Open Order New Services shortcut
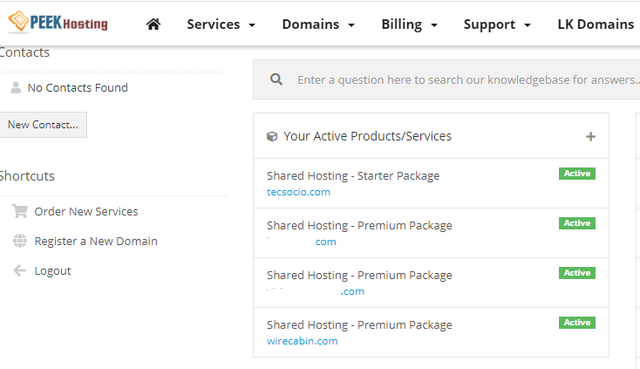Viewport: 640px width, 369px height. [86, 211]
